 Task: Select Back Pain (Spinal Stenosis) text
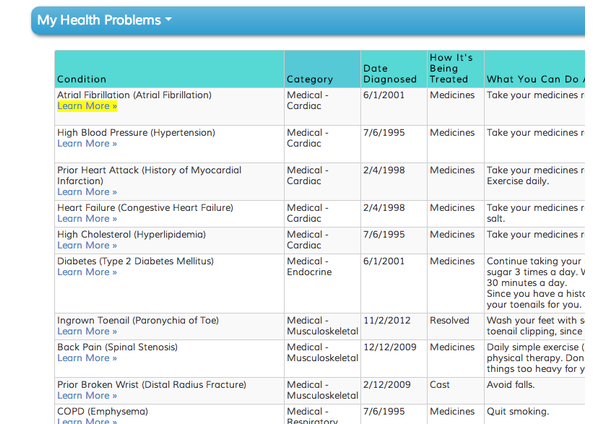(117, 347)
